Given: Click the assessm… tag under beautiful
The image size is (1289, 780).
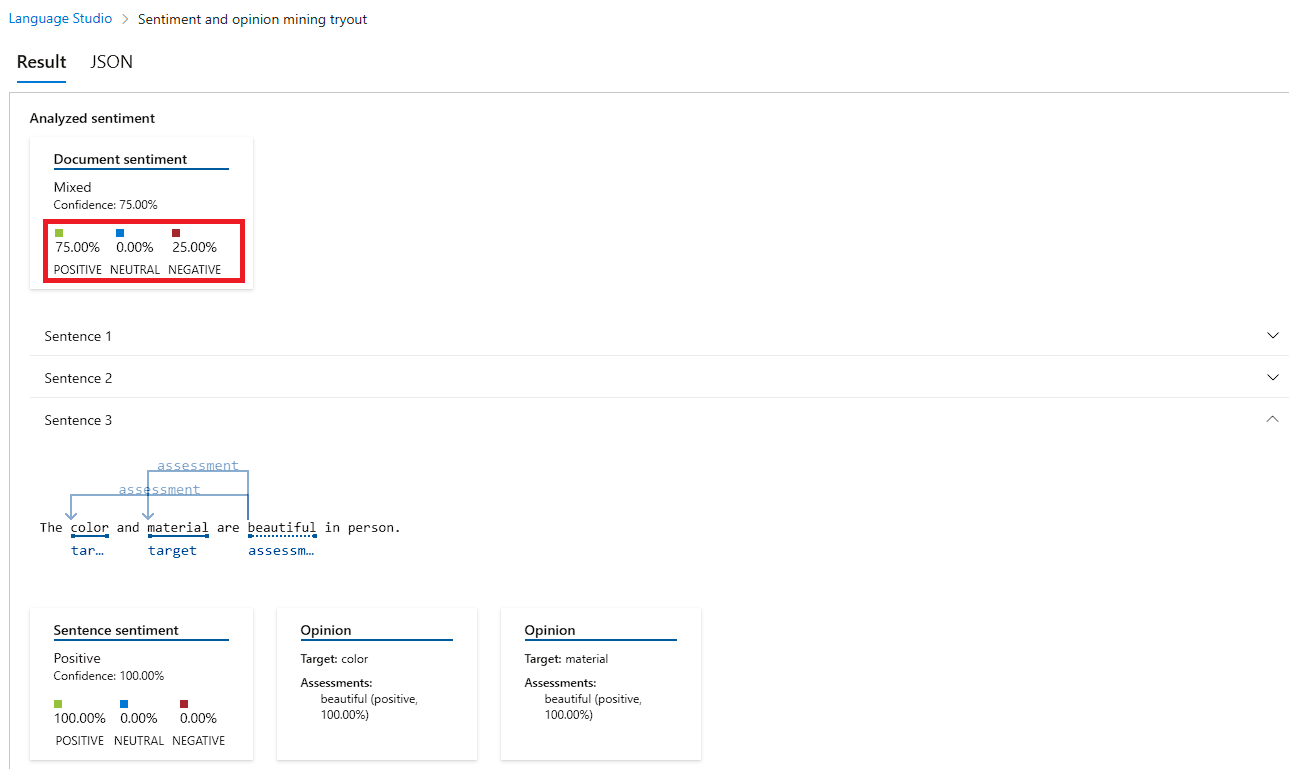Looking at the screenshot, I should coord(281,551).
